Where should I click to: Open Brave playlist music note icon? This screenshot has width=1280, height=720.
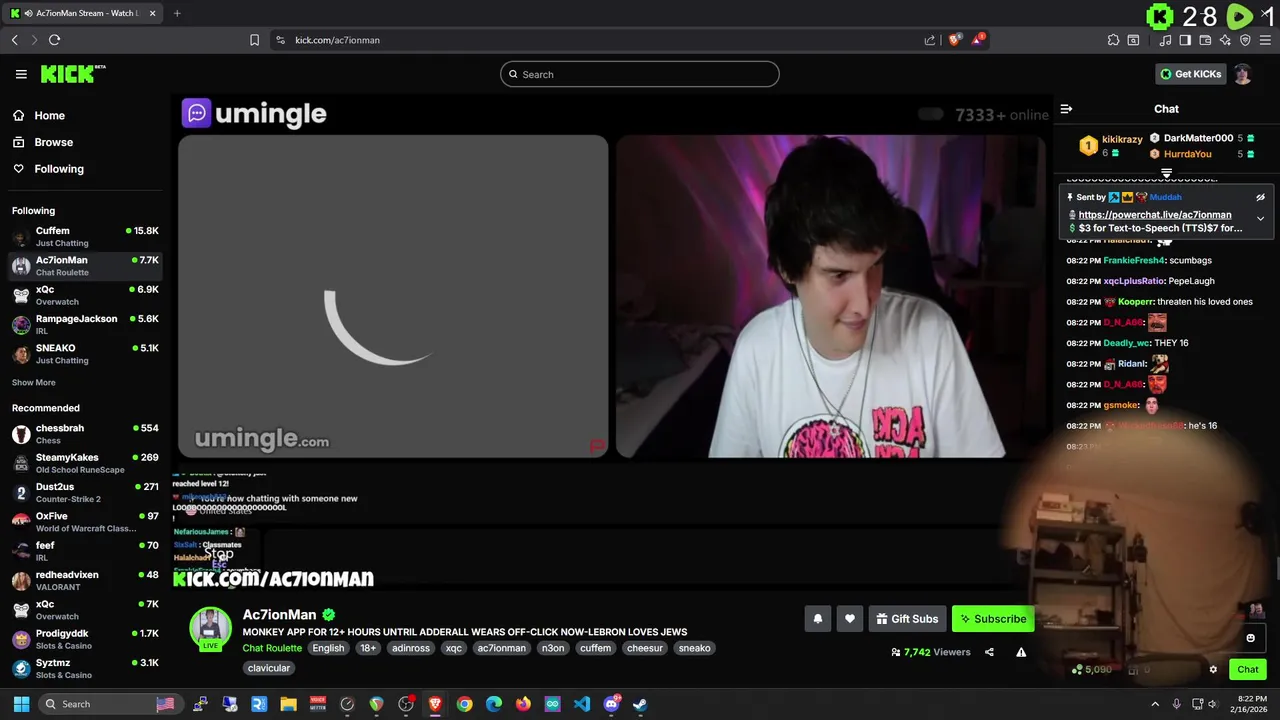pos(1166,40)
